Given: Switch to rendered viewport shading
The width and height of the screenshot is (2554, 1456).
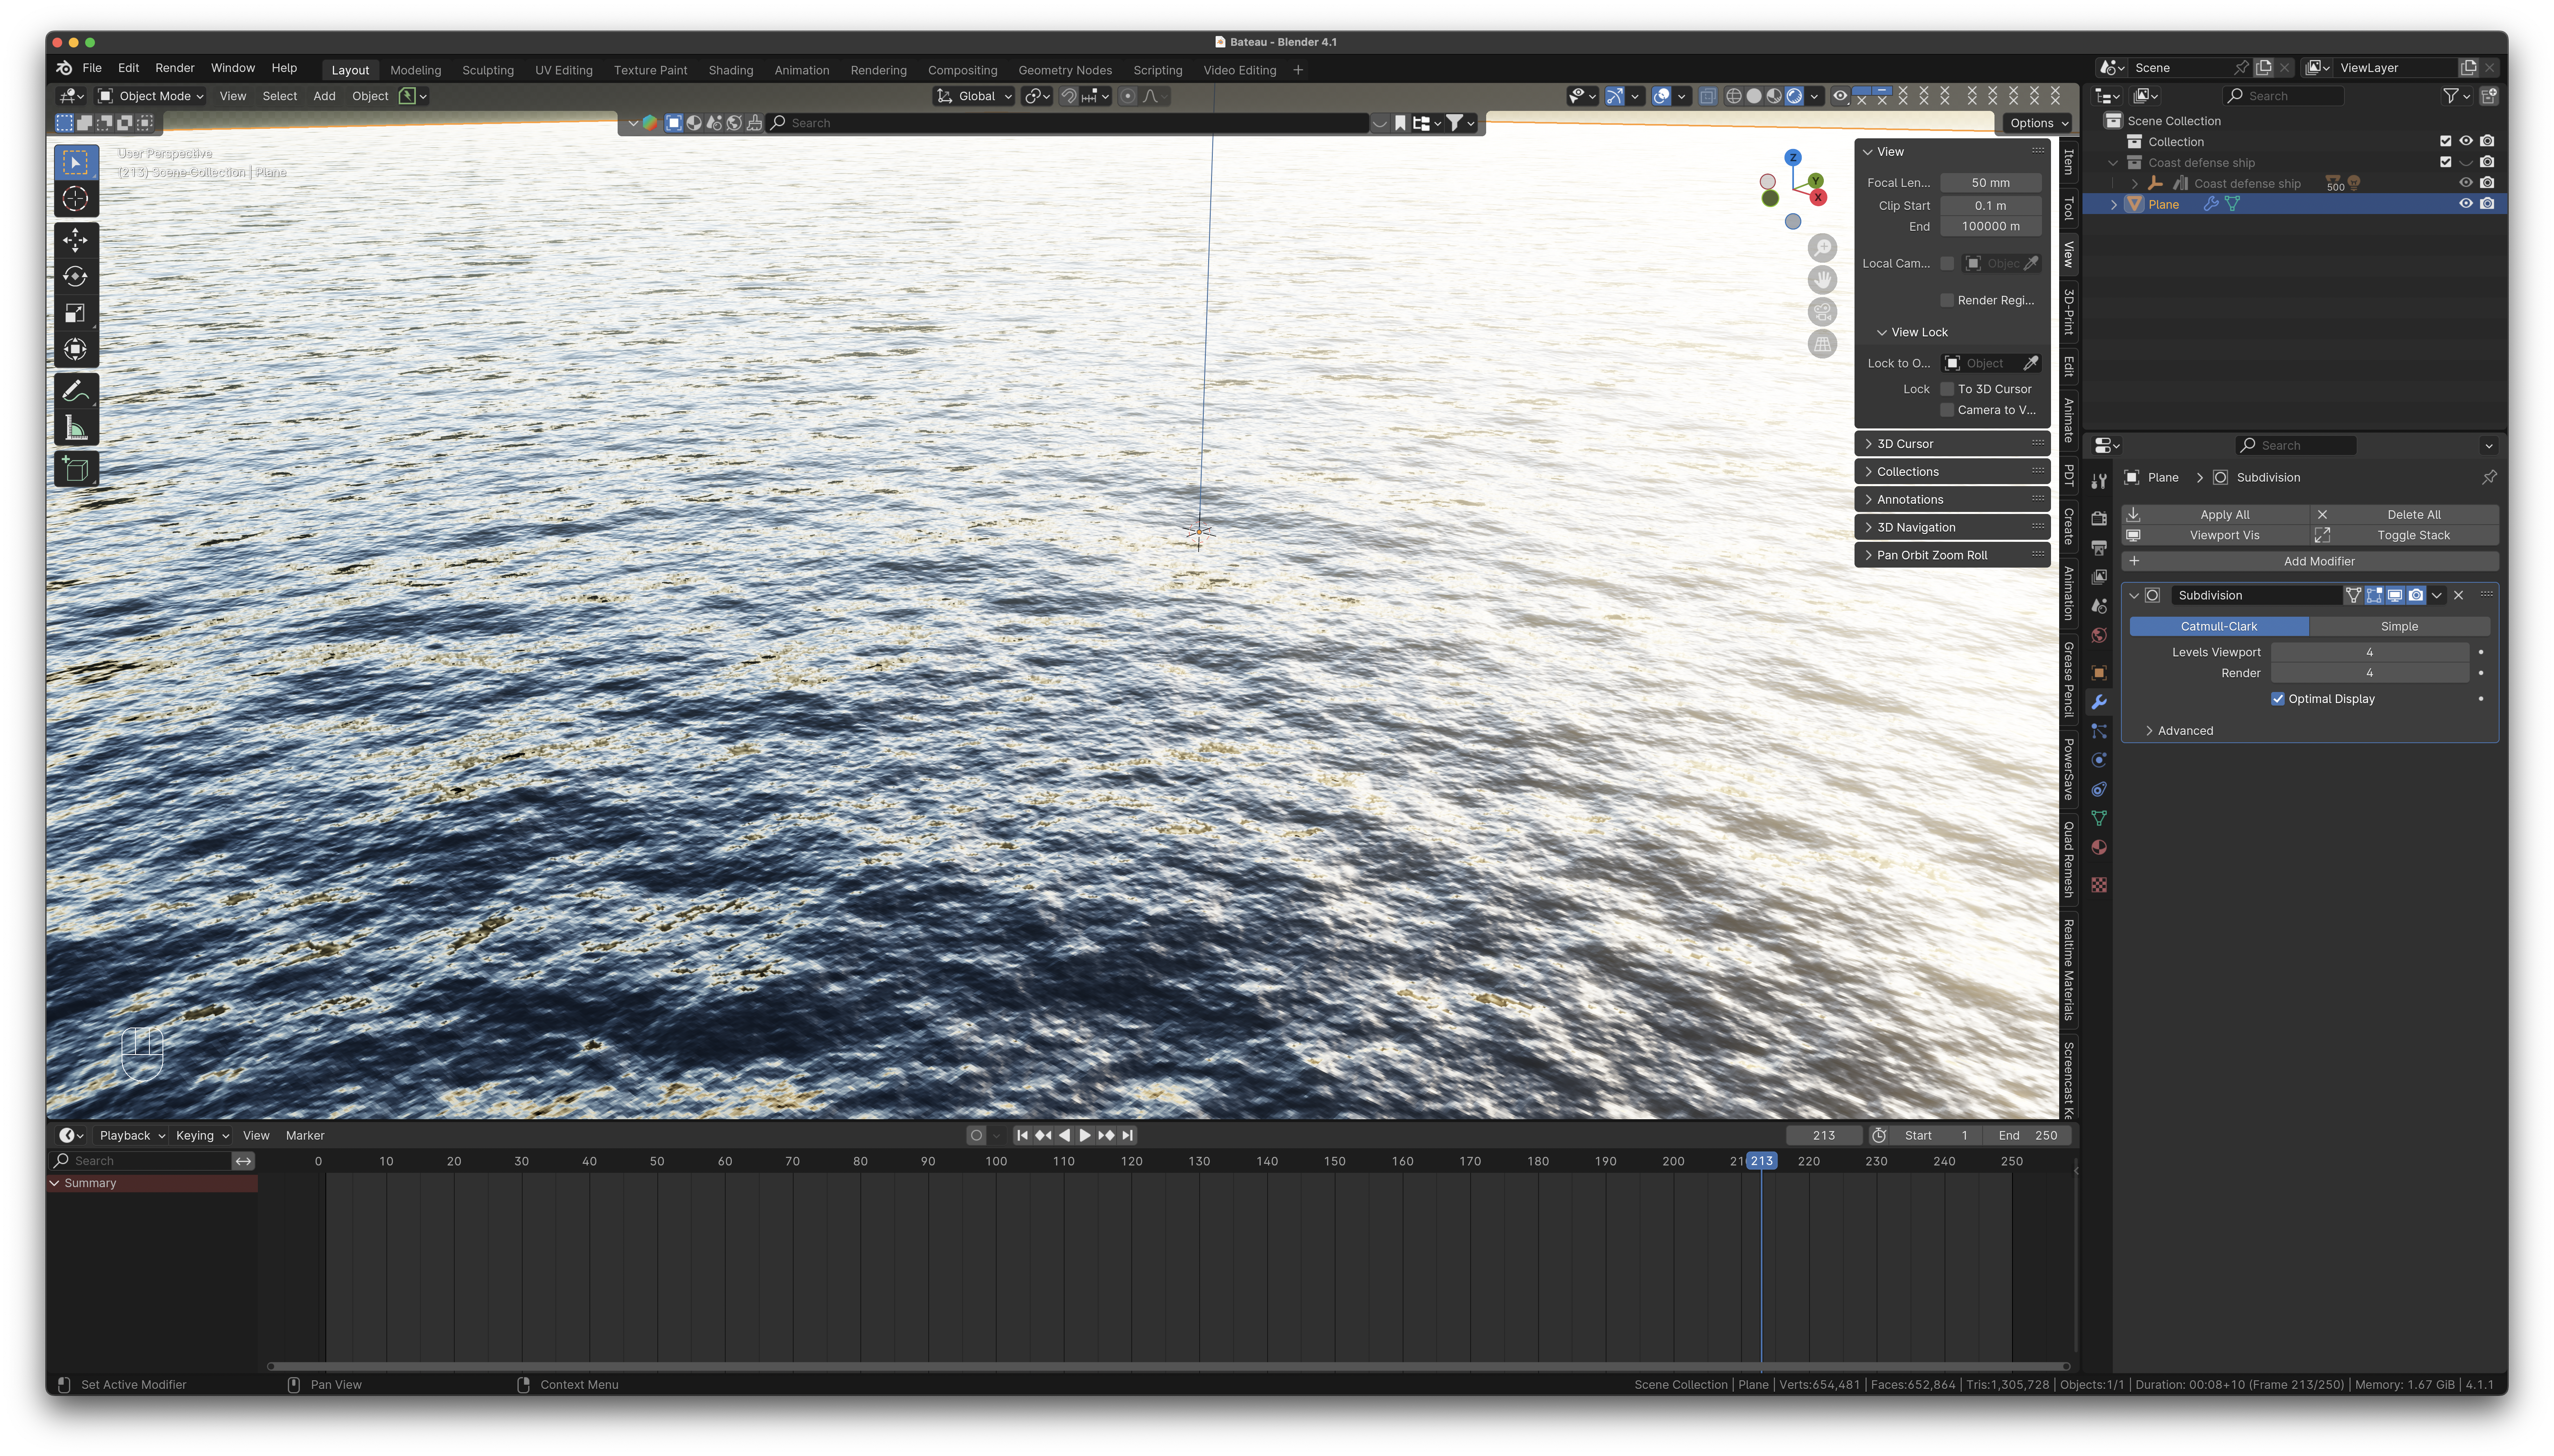Looking at the screenshot, I should [1794, 96].
